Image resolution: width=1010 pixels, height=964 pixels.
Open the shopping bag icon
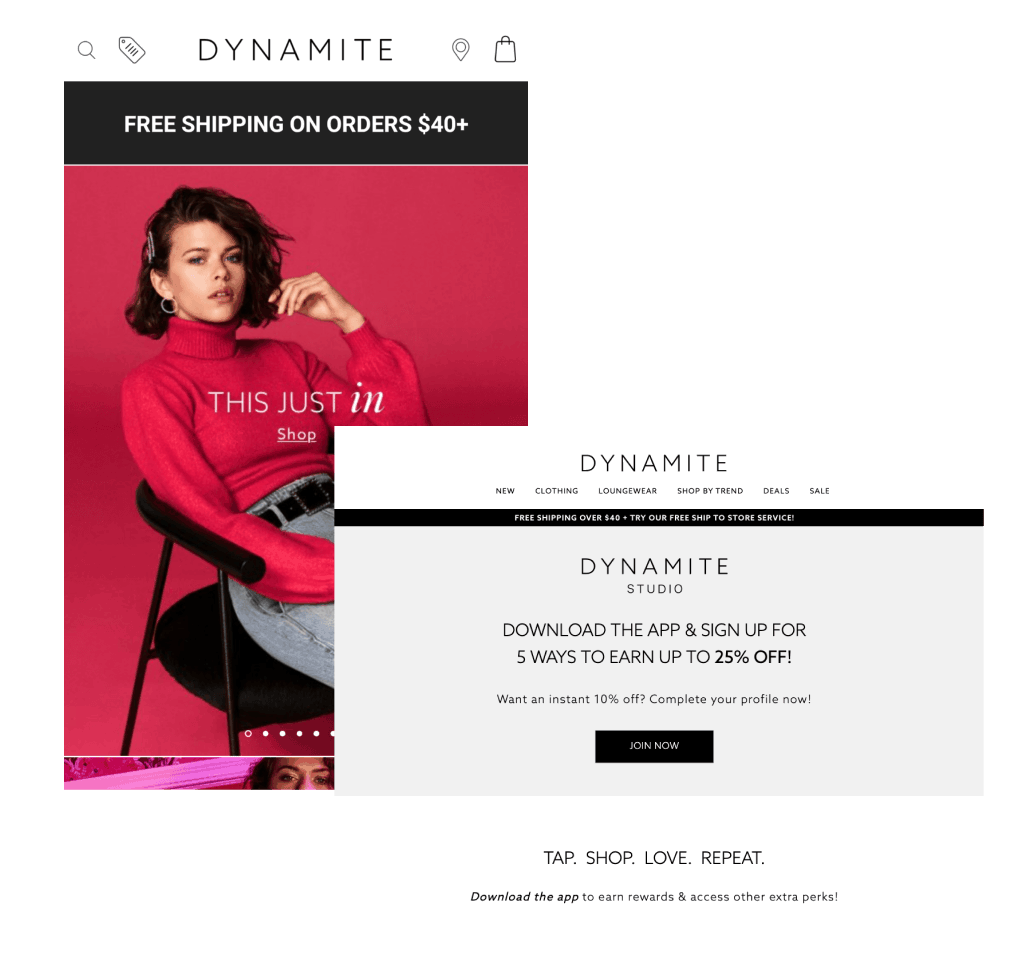(506, 49)
